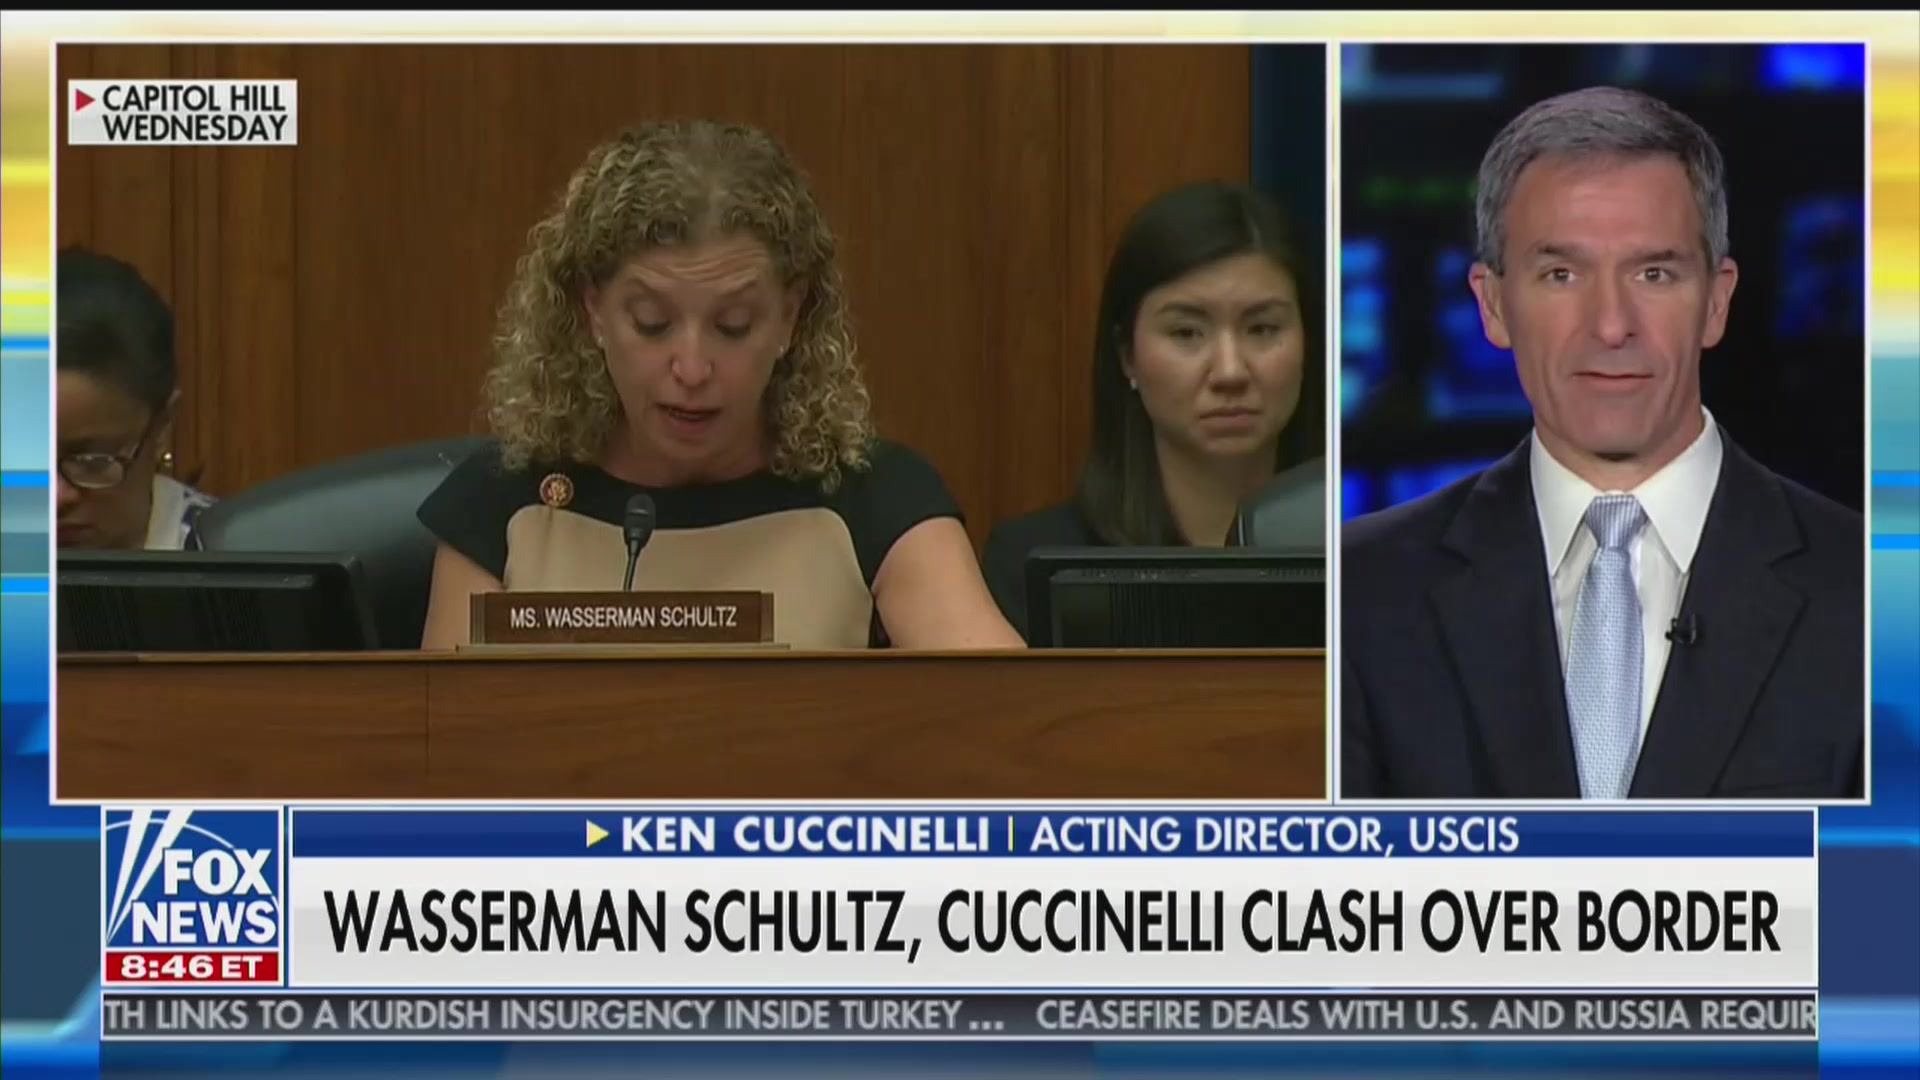
Task: Click the Ms. Wasserman Schultz nameplate
Action: (622, 617)
